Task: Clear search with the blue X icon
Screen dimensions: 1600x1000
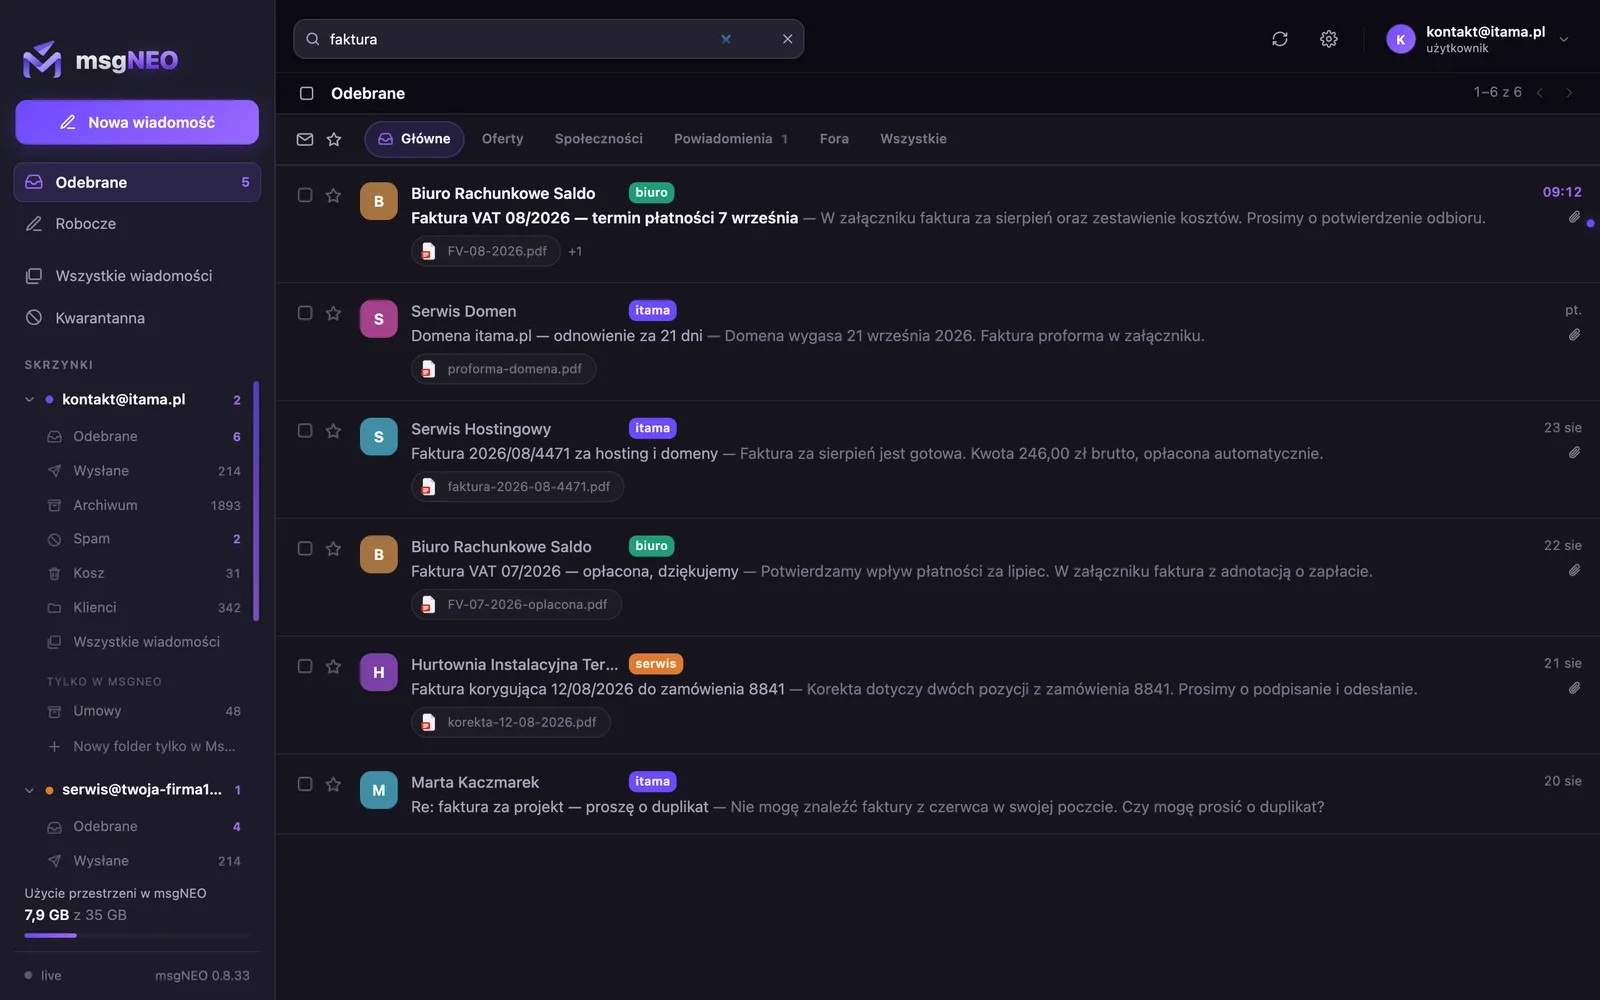Action: [x=726, y=39]
